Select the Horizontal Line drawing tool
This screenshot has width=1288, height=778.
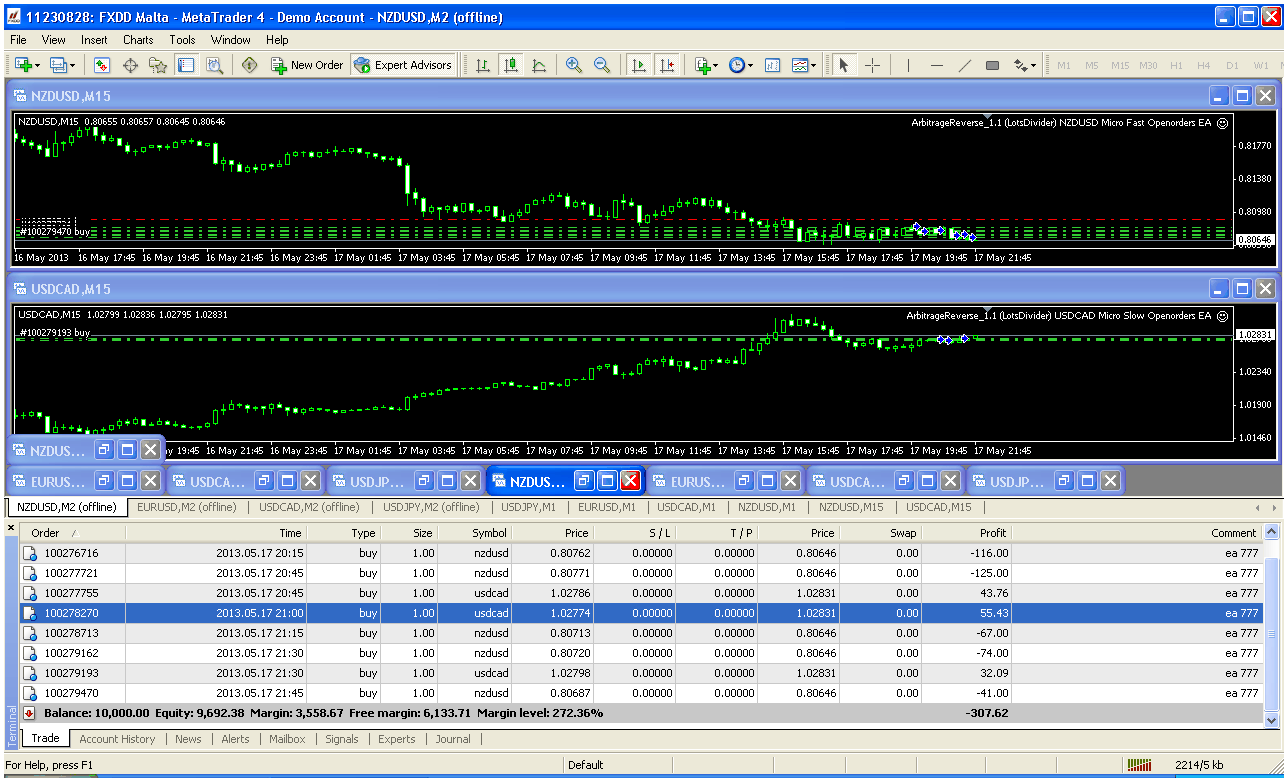pyautogui.click(x=936, y=65)
